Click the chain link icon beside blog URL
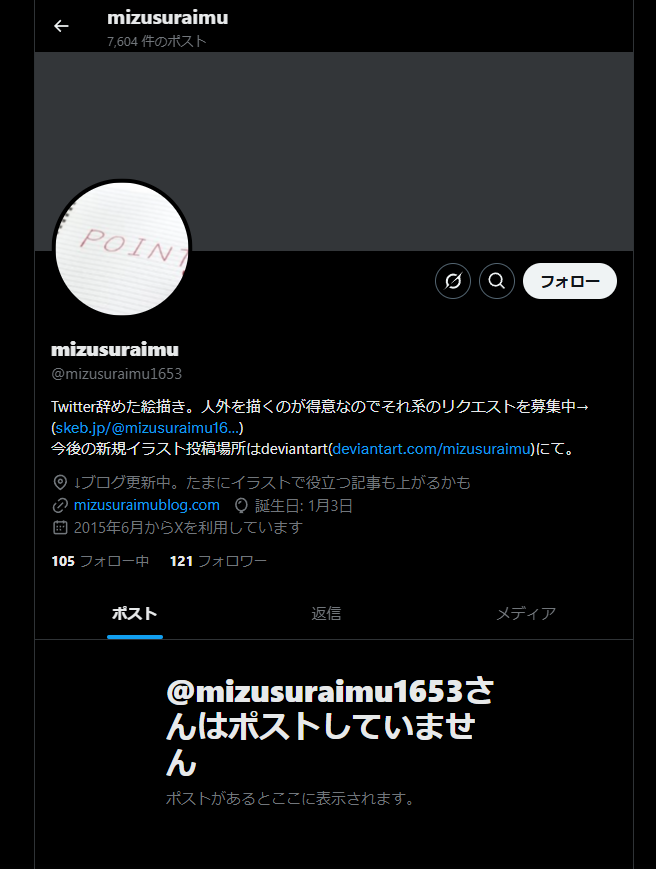656x869 pixels. click(60, 505)
